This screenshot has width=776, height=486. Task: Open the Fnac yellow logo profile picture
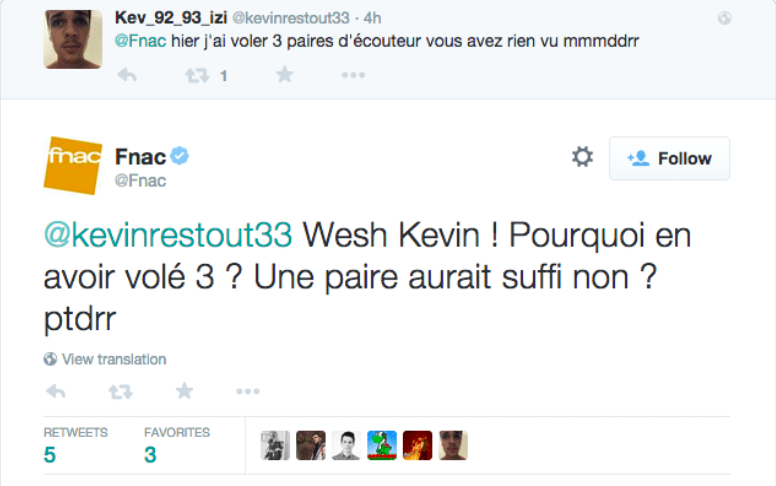pyautogui.click(x=73, y=166)
